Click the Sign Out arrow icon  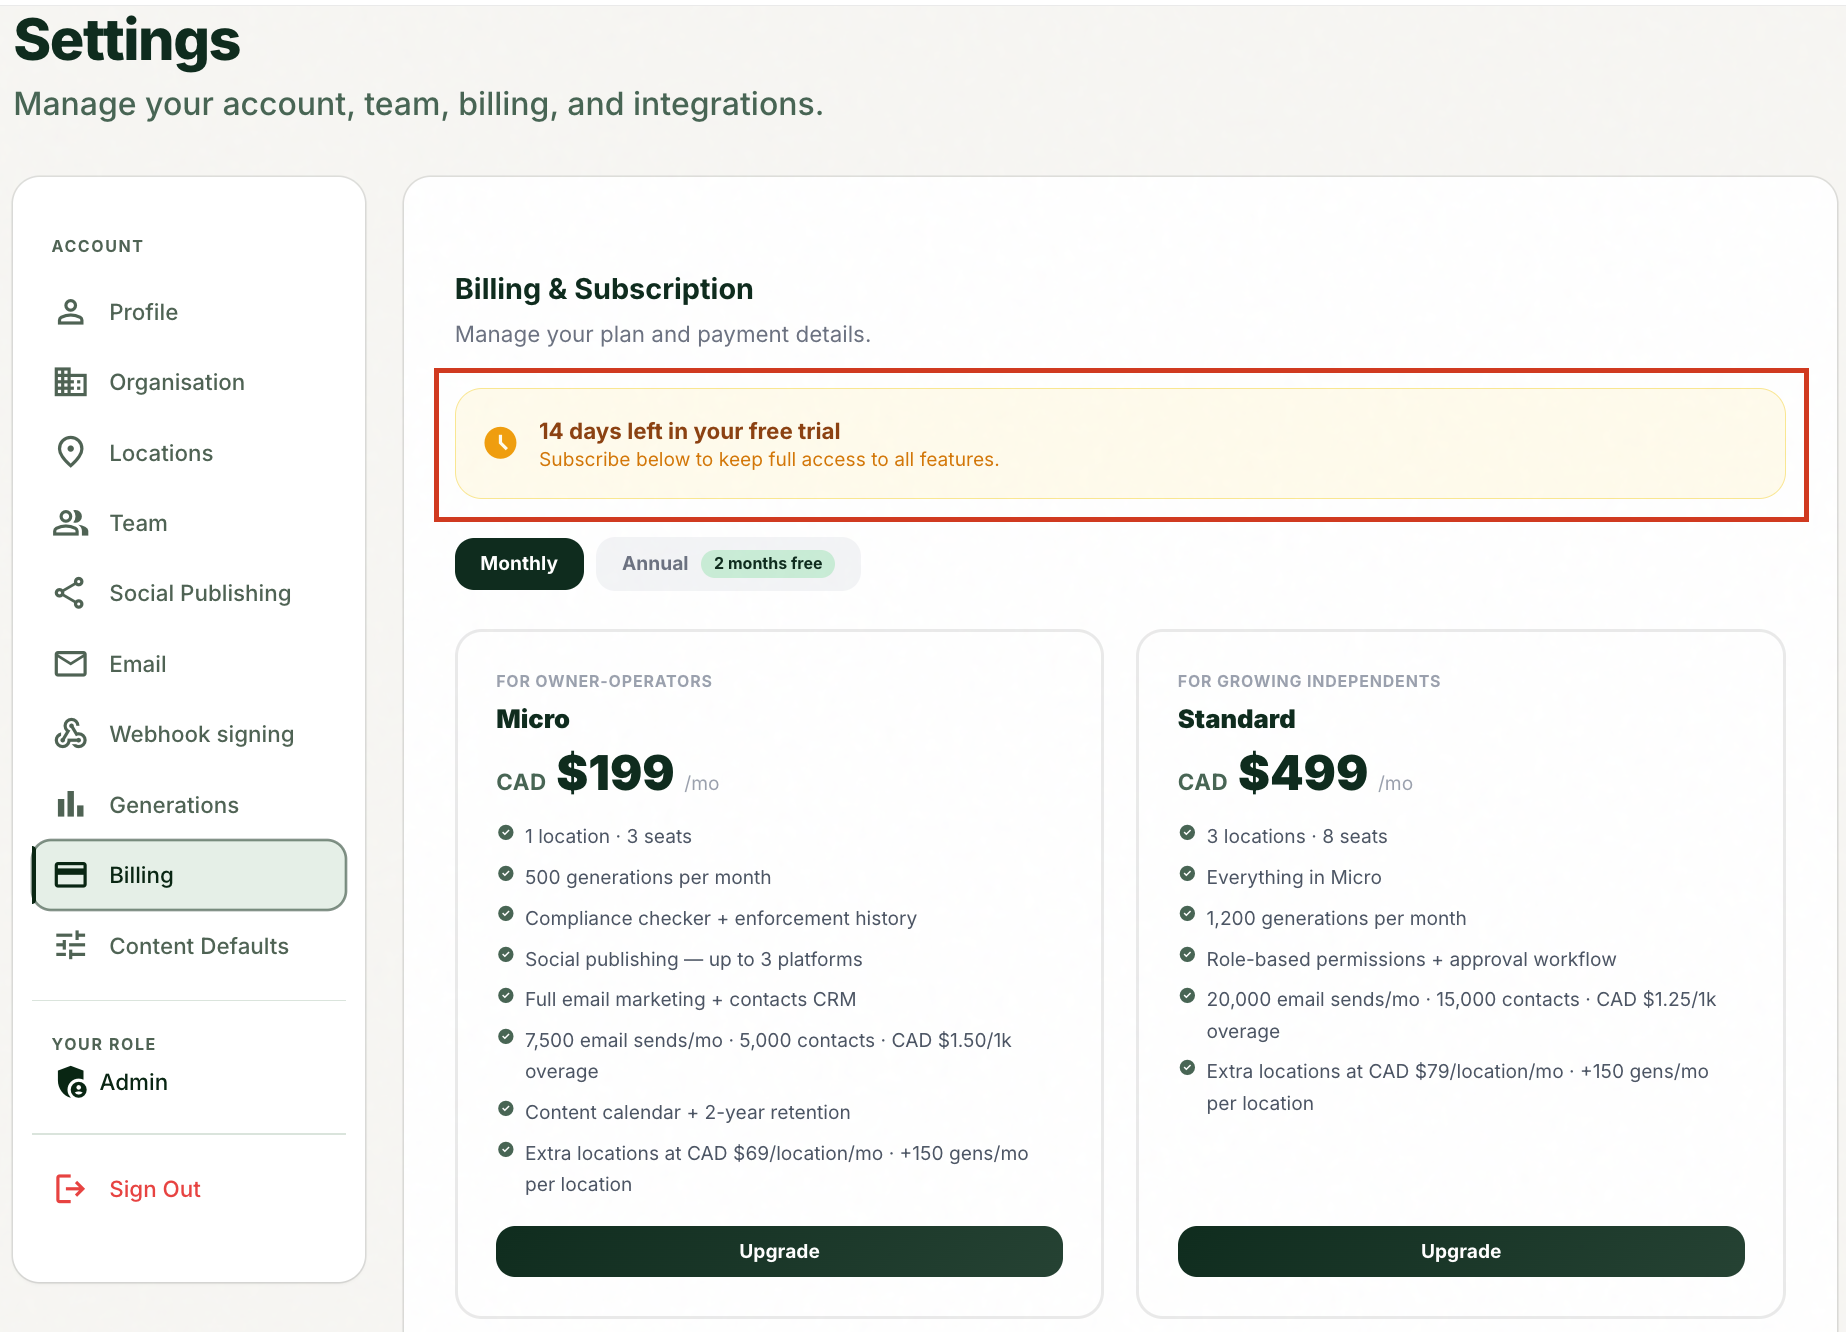[x=70, y=1189]
